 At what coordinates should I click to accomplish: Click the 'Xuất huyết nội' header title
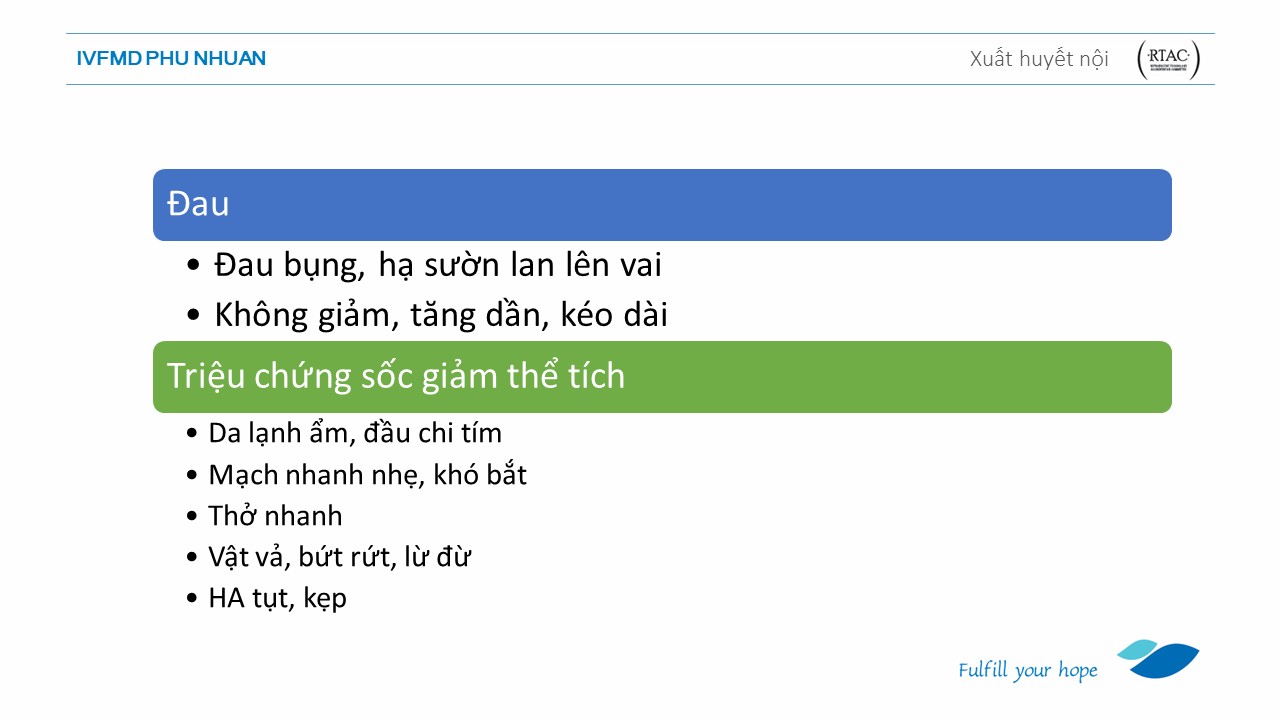[1039, 59]
